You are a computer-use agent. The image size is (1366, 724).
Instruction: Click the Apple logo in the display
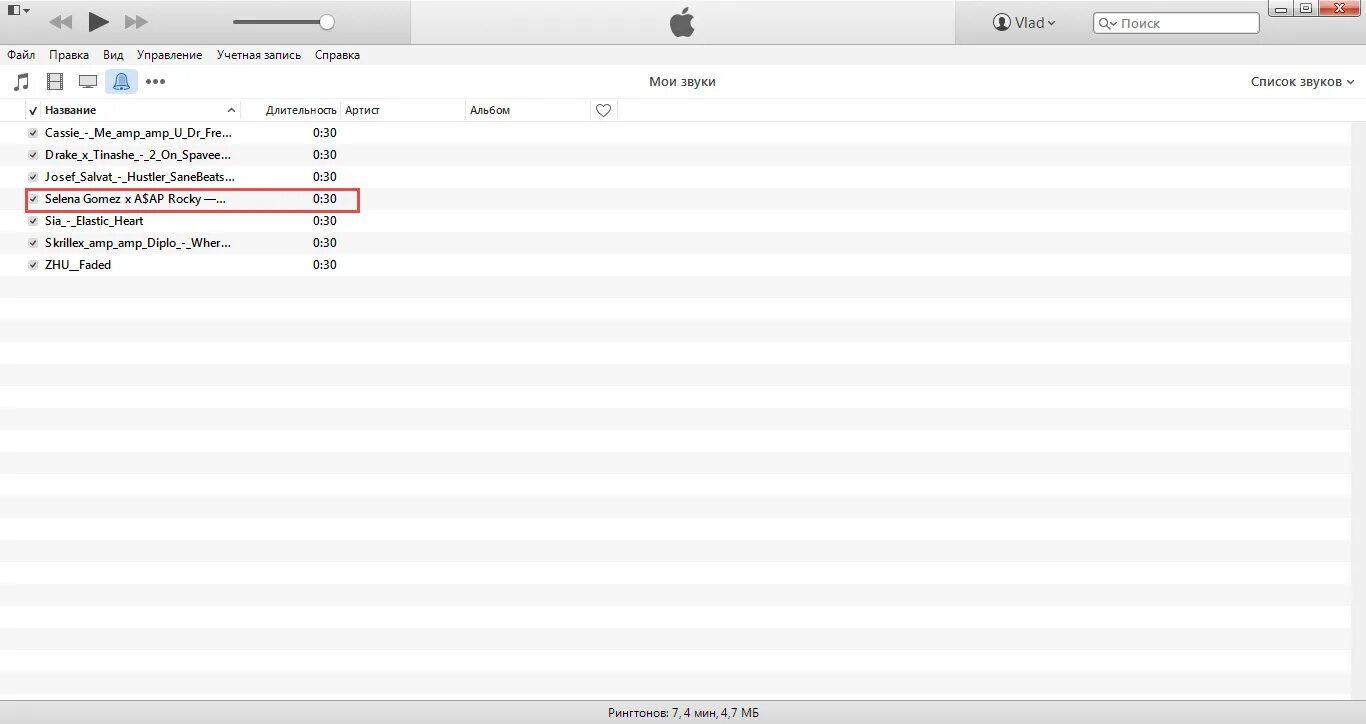(682, 22)
